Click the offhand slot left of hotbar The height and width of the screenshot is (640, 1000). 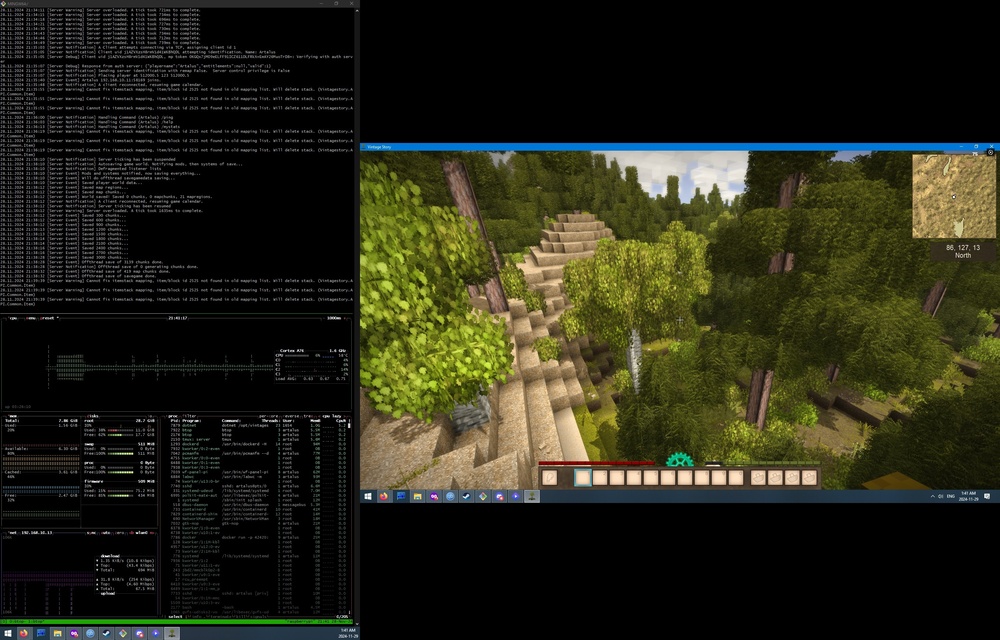pos(550,478)
